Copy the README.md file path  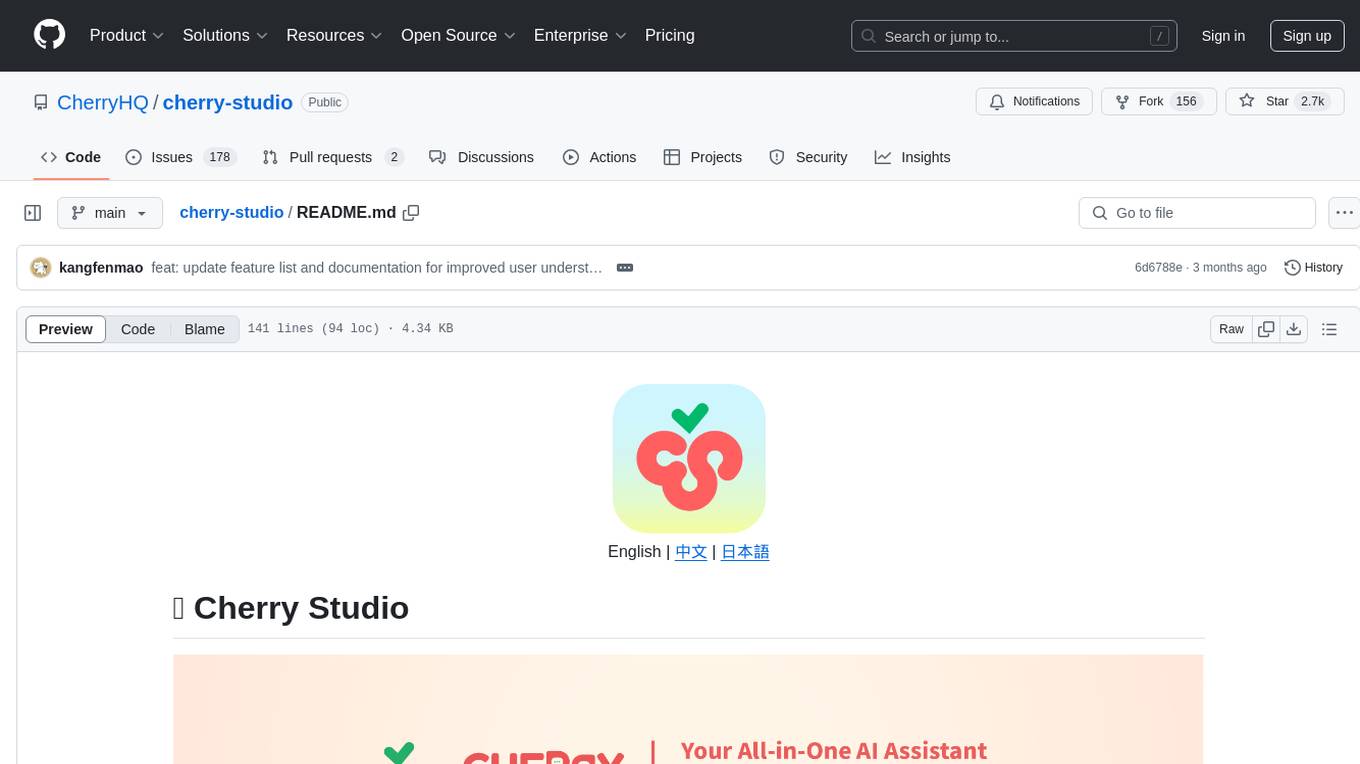[x=411, y=213]
